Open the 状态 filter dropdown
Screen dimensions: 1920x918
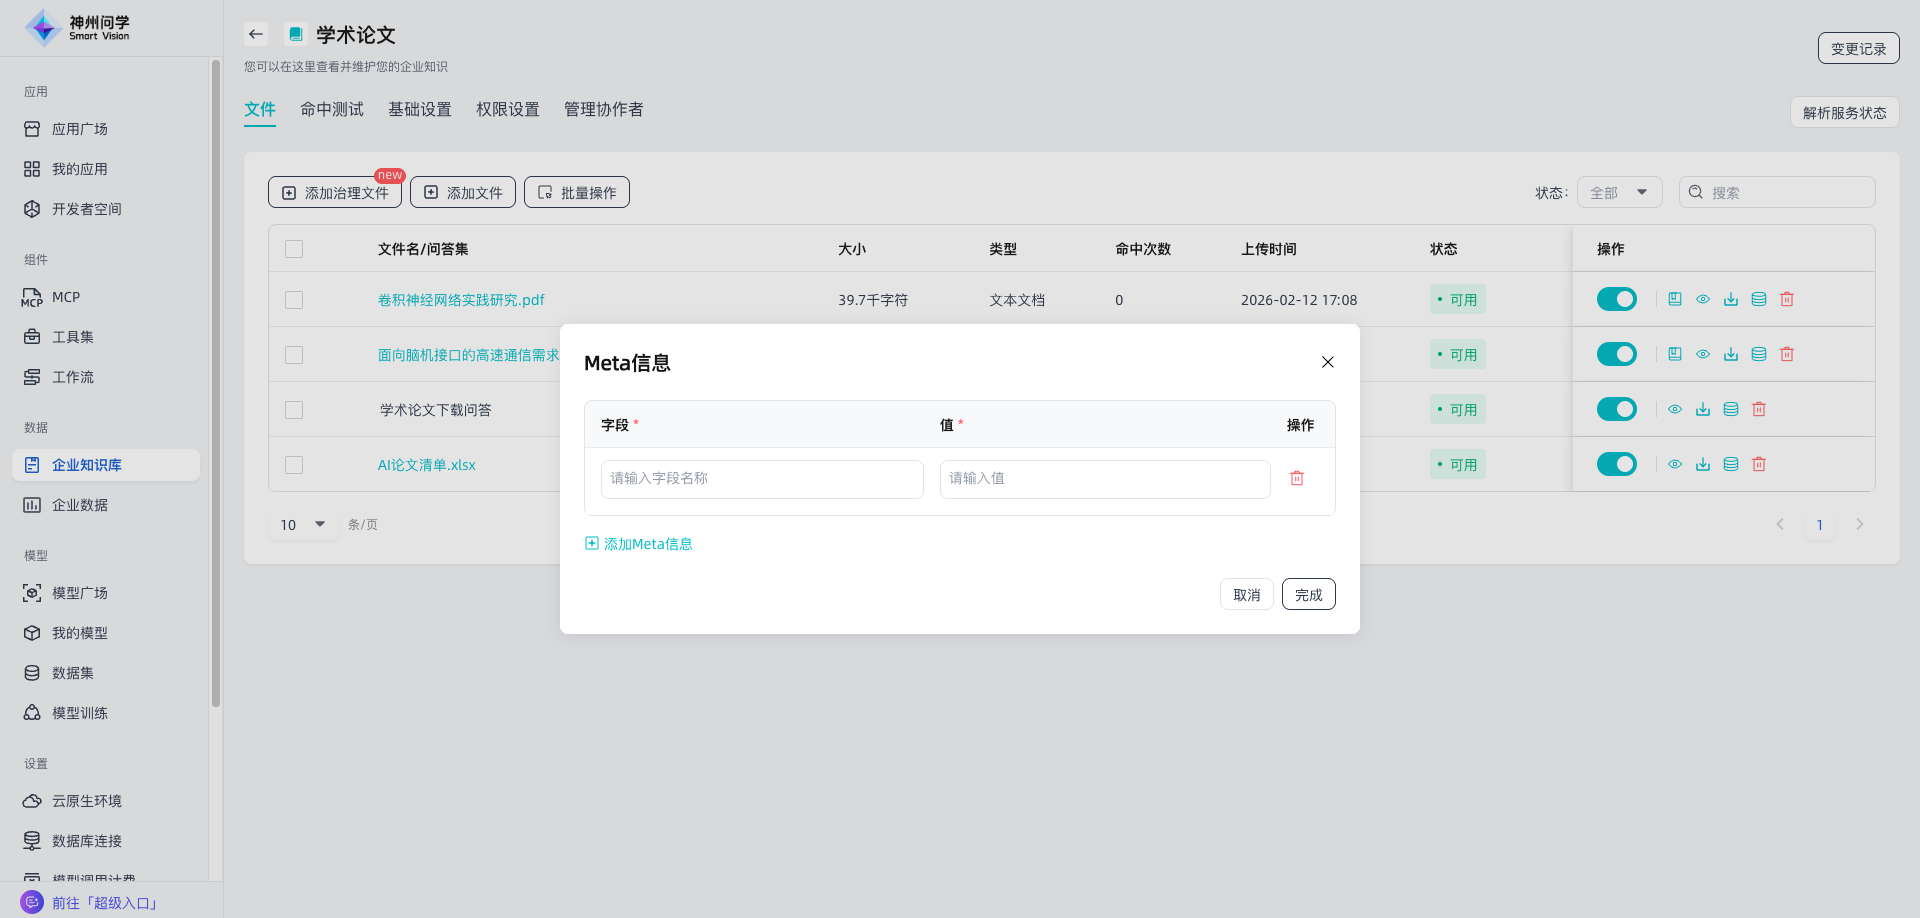1619,192
